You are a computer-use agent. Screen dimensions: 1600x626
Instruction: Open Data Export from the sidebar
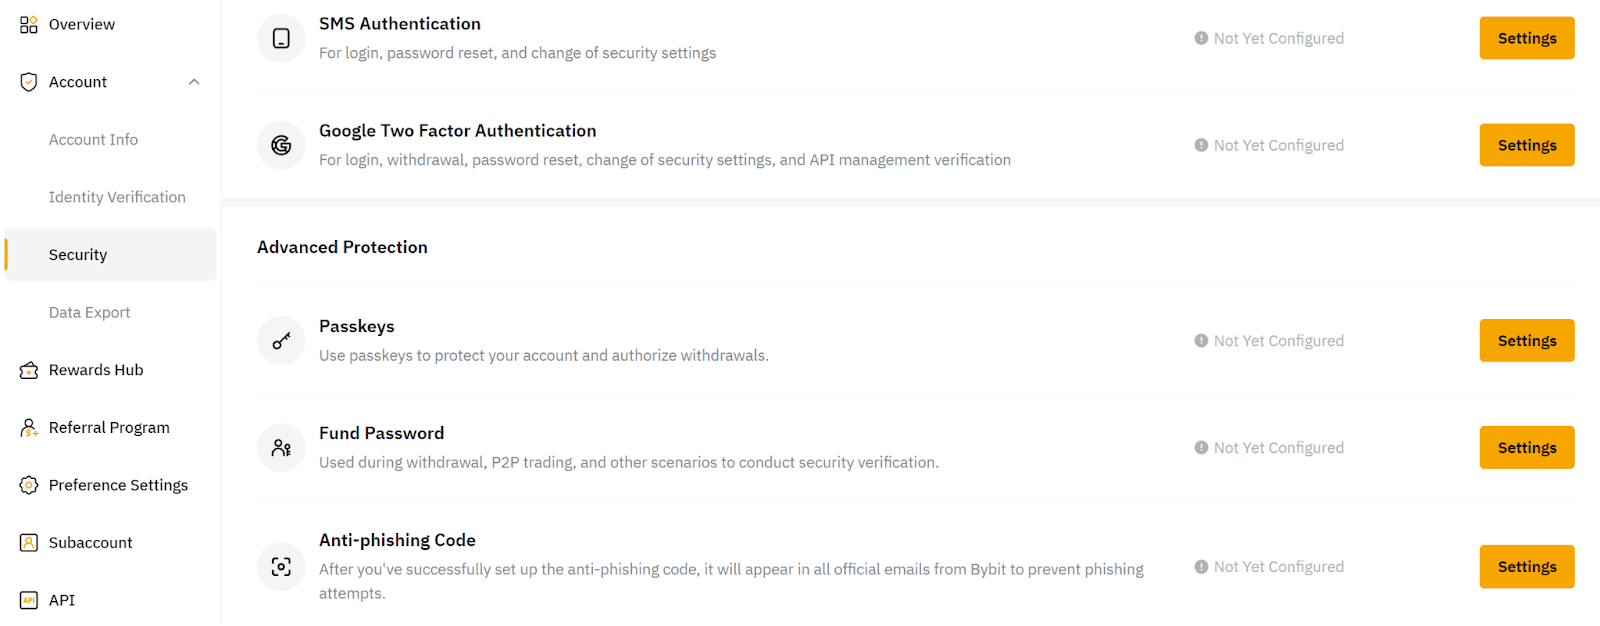(89, 311)
